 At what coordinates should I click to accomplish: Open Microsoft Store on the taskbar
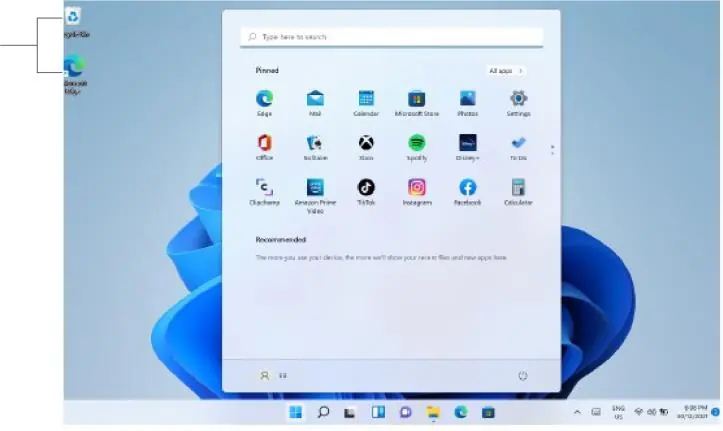coord(488,413)
